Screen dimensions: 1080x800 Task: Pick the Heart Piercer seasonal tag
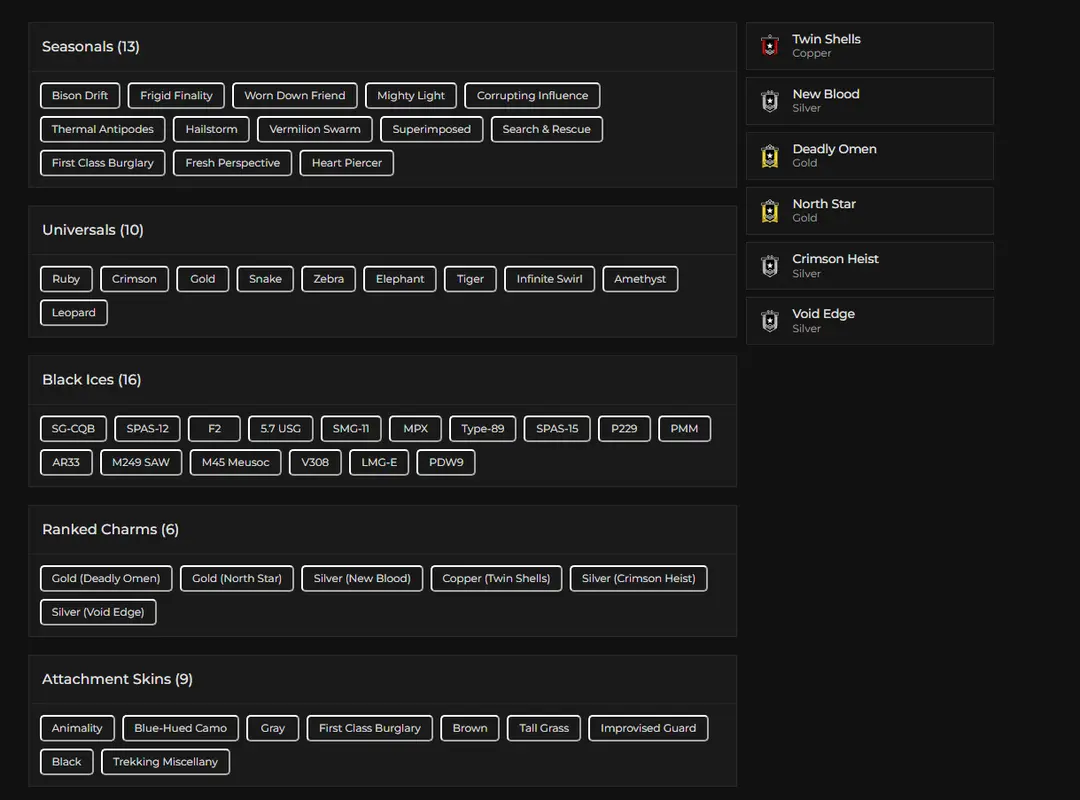point(347,163)
